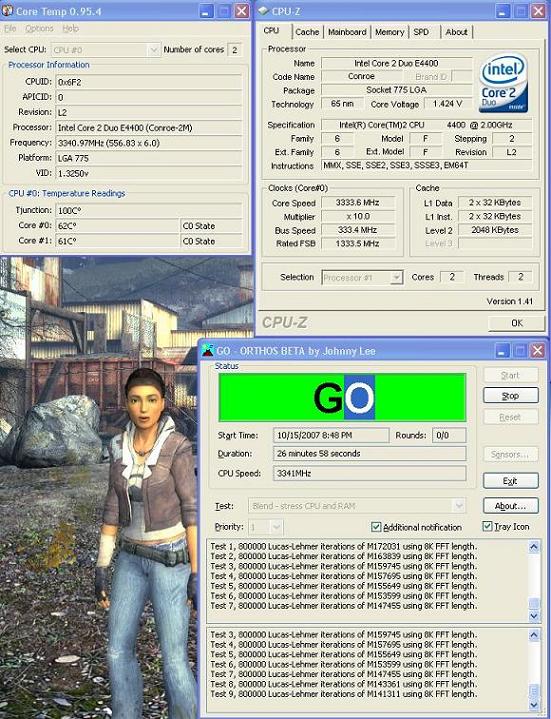Click the Exit button in ORTHOS

510,481
